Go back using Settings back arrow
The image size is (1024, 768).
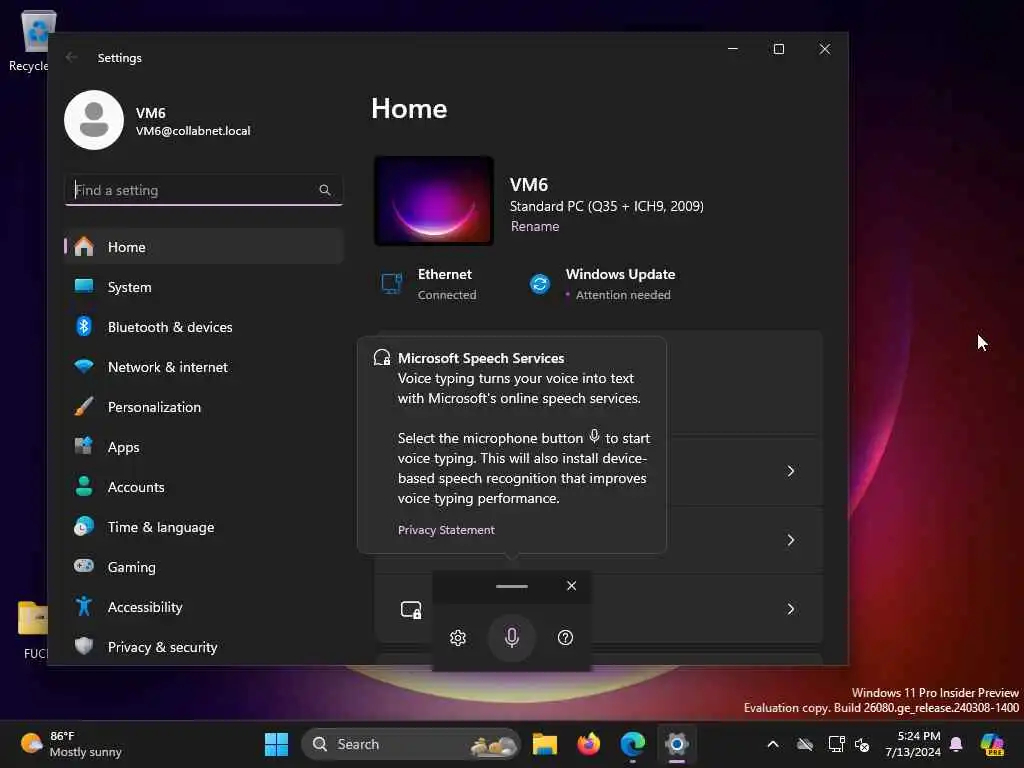pyautogui.click(x=72, y=57)
